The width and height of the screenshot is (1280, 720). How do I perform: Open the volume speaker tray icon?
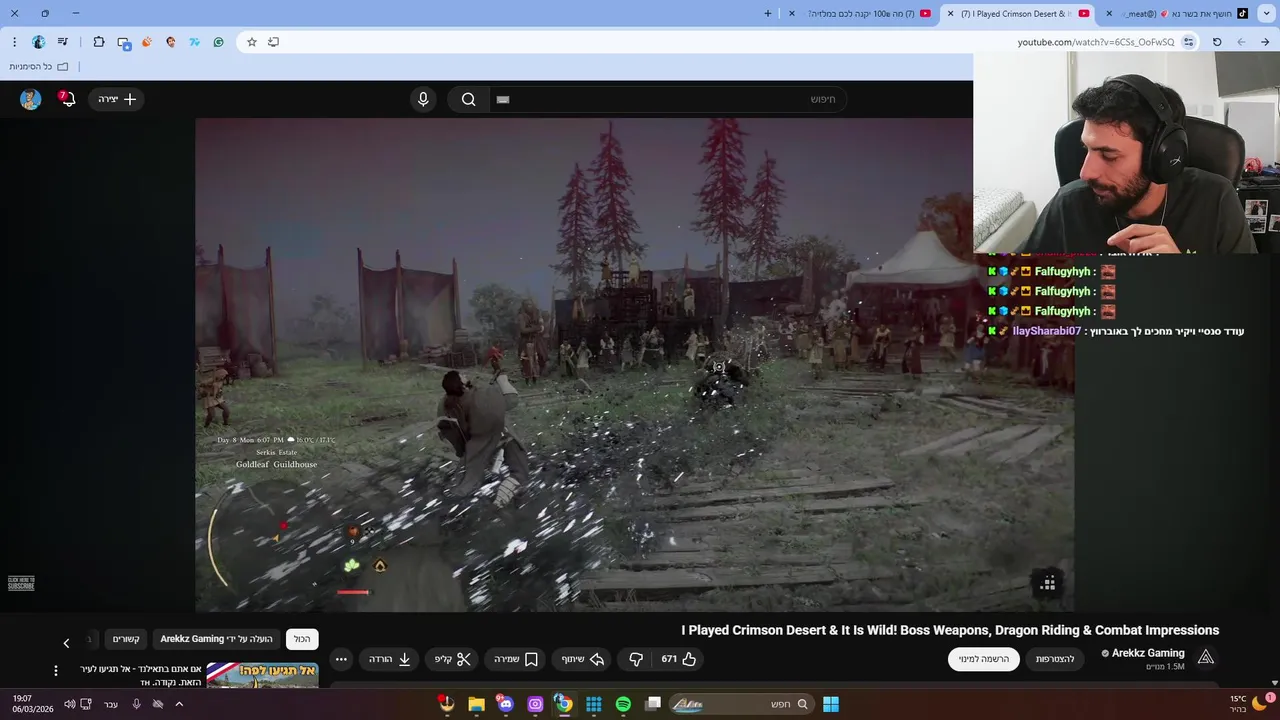69,704
